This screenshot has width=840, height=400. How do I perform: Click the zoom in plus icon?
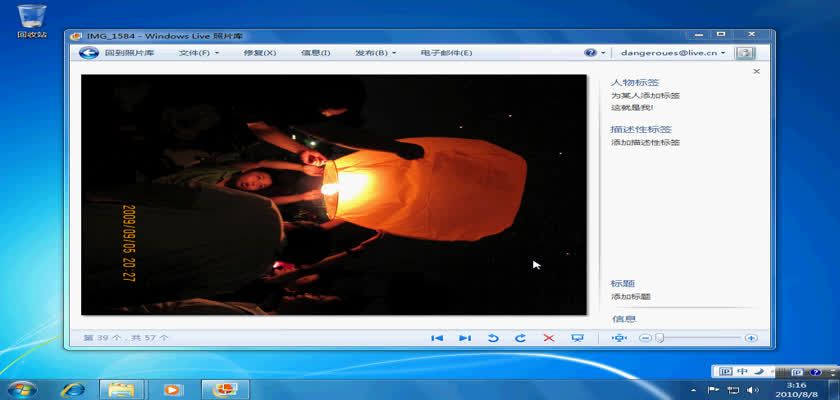[x=751, y=338]
